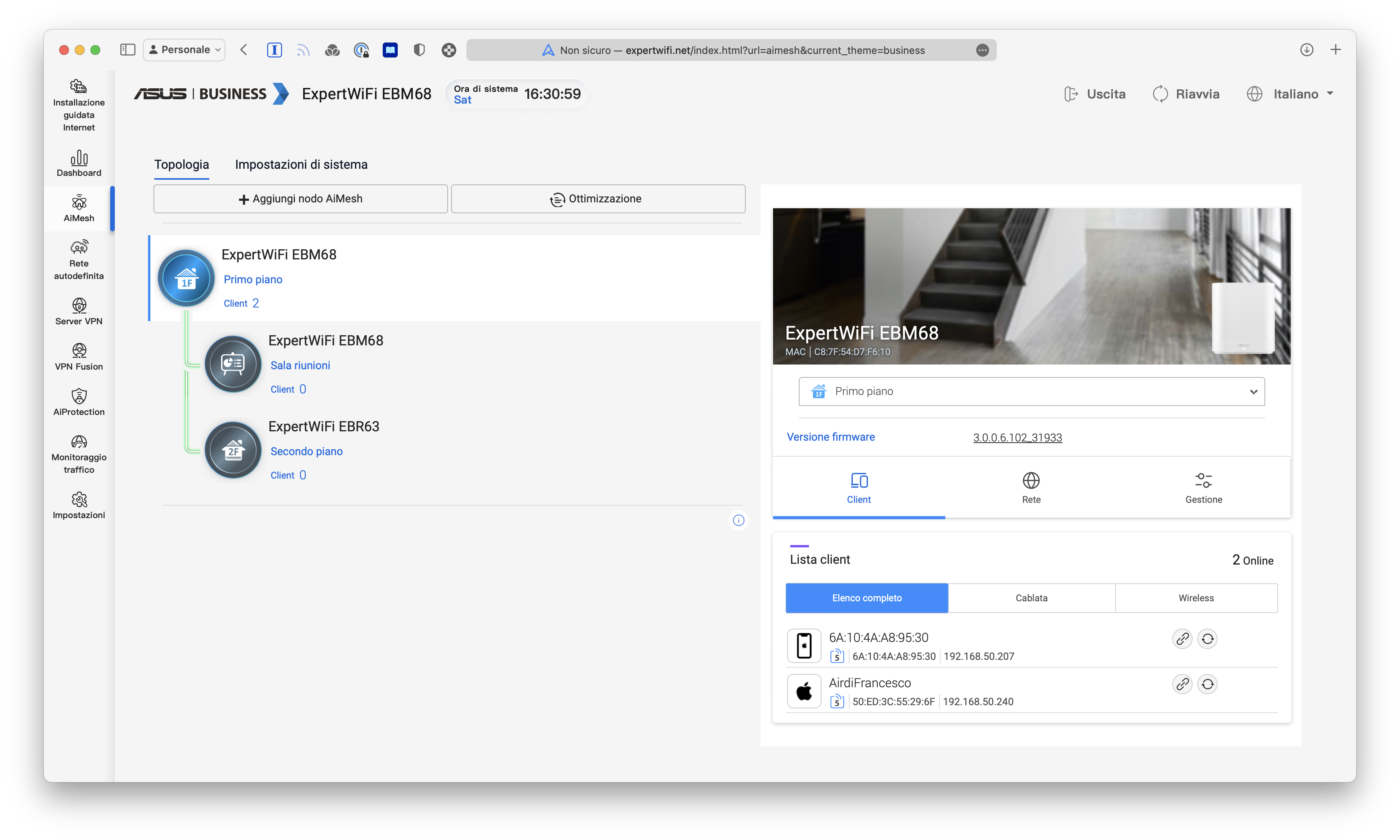Click refresh icon for 6A:10:4A:A8:95:30 client

[x=1207, y=639]
